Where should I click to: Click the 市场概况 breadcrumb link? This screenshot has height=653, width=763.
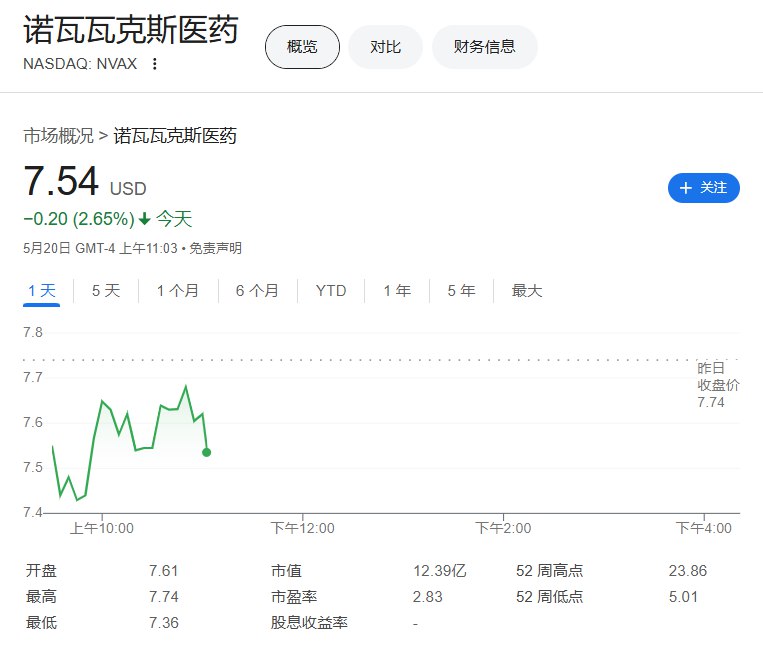[58, 136]
